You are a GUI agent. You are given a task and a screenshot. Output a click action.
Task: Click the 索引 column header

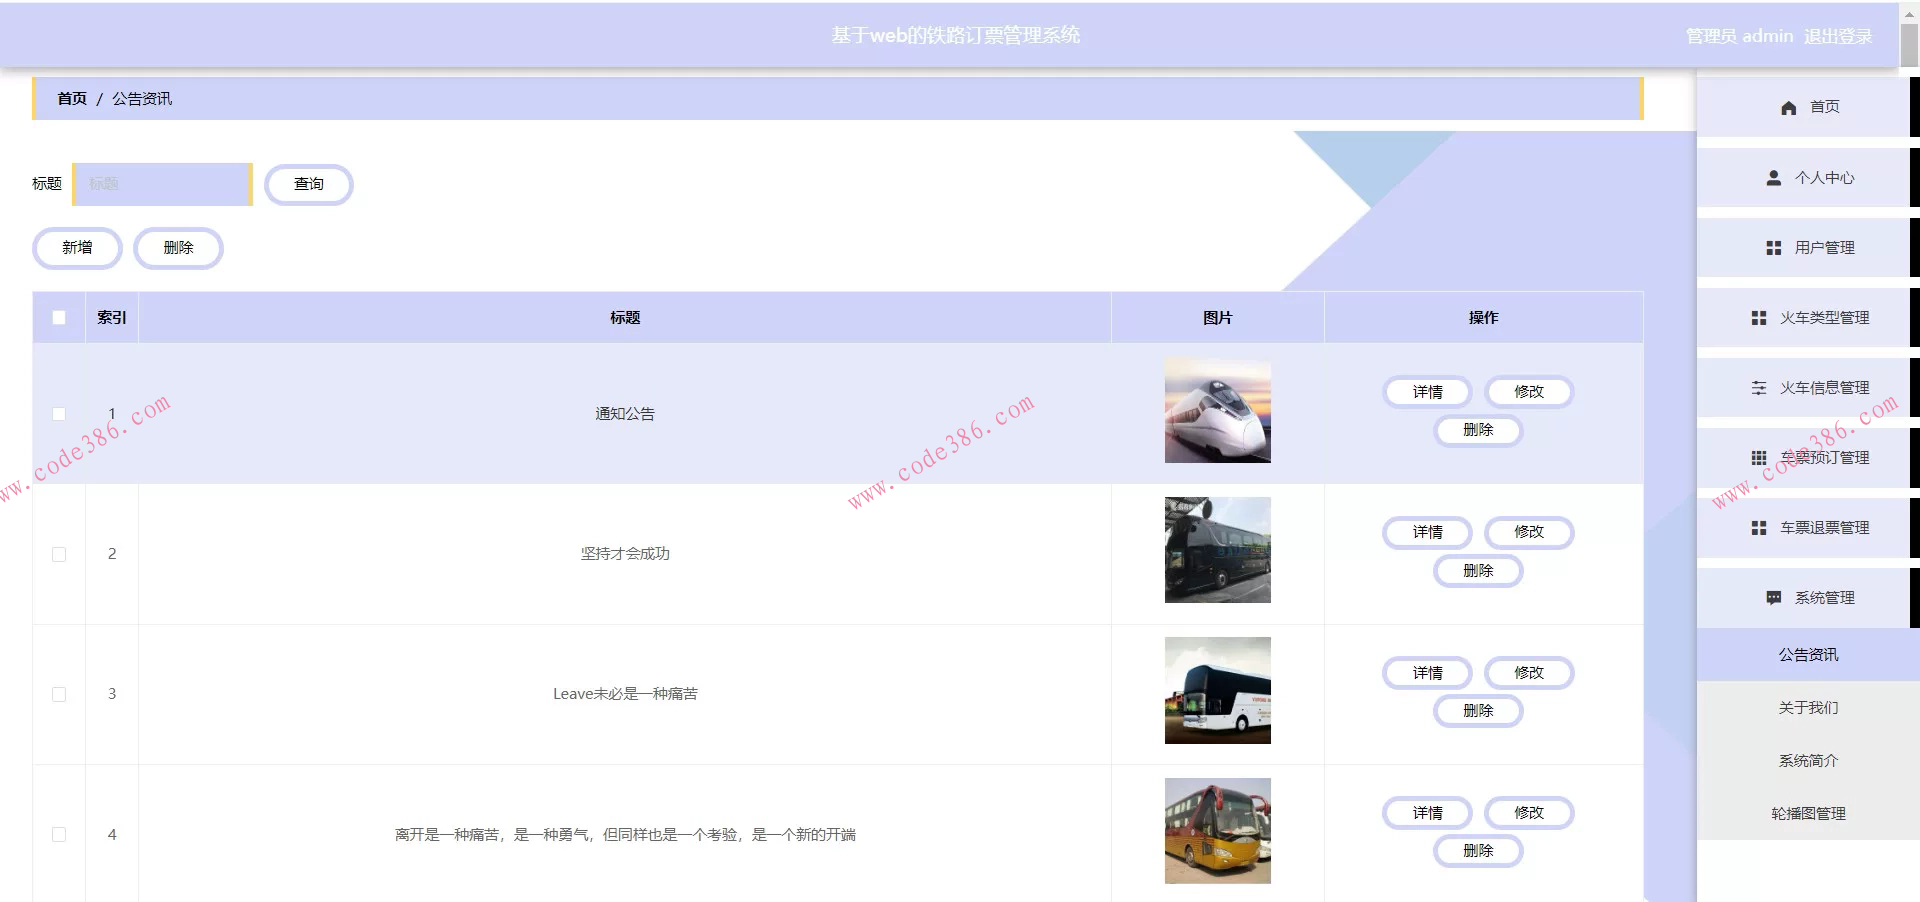[x=112, y=318]
